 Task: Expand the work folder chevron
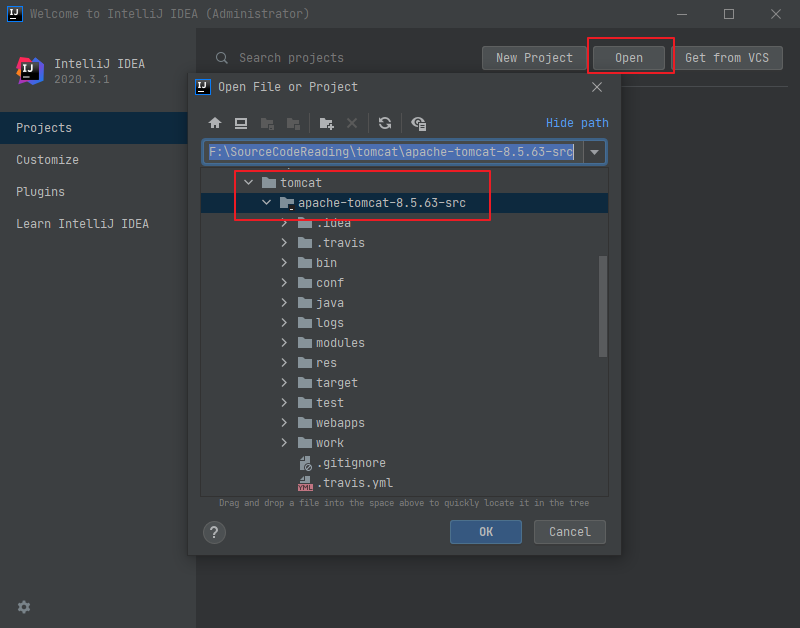[x=284, y=443]
